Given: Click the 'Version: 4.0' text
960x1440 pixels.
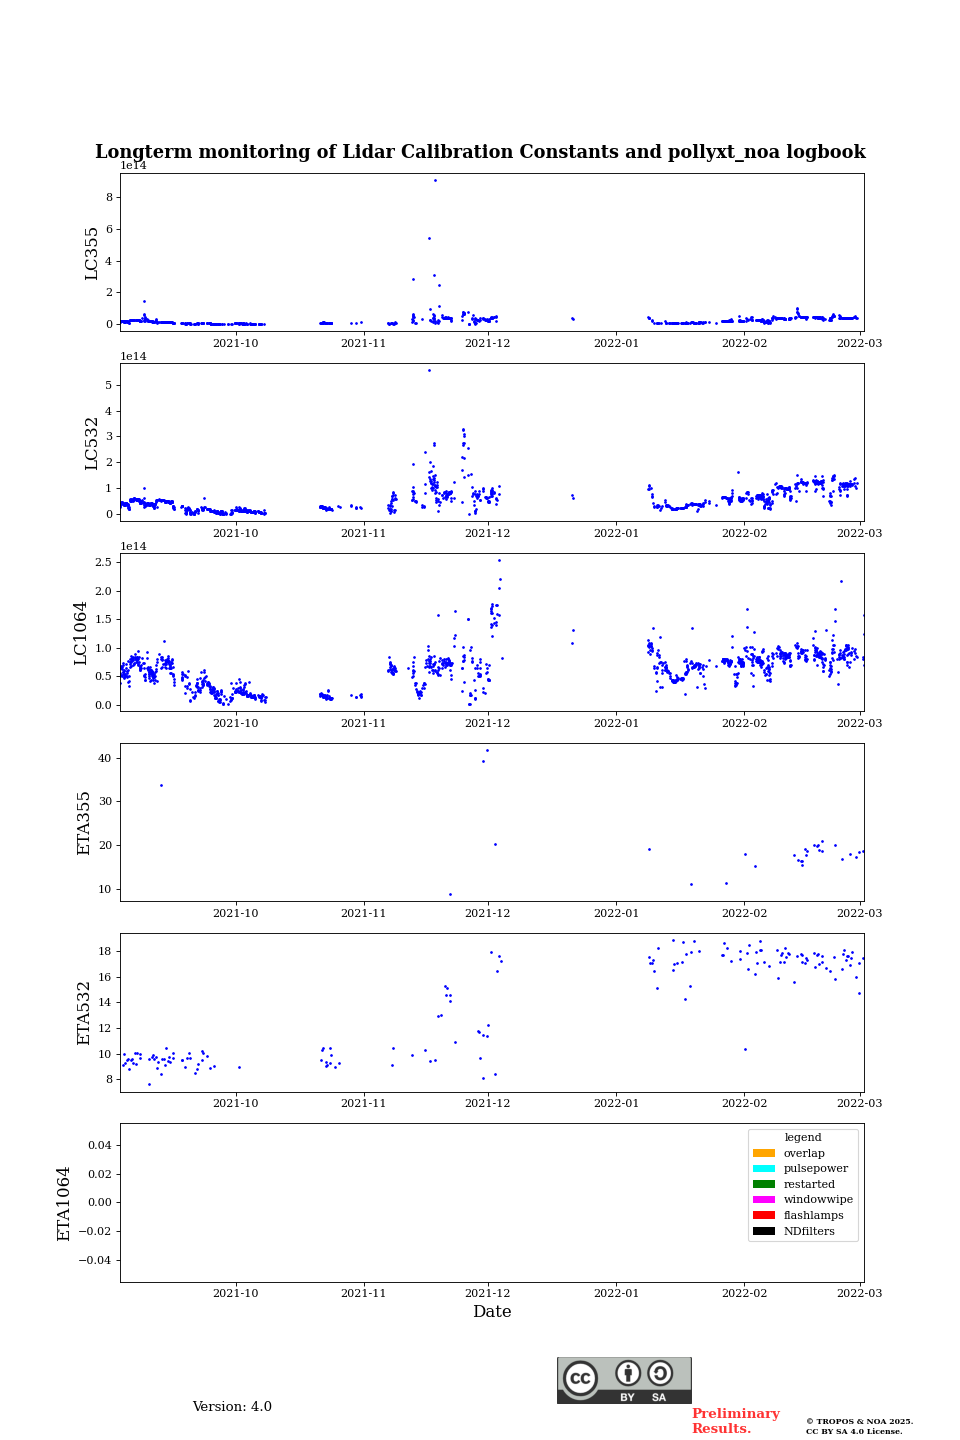Looking at the screenshot, I should 232,1407.
